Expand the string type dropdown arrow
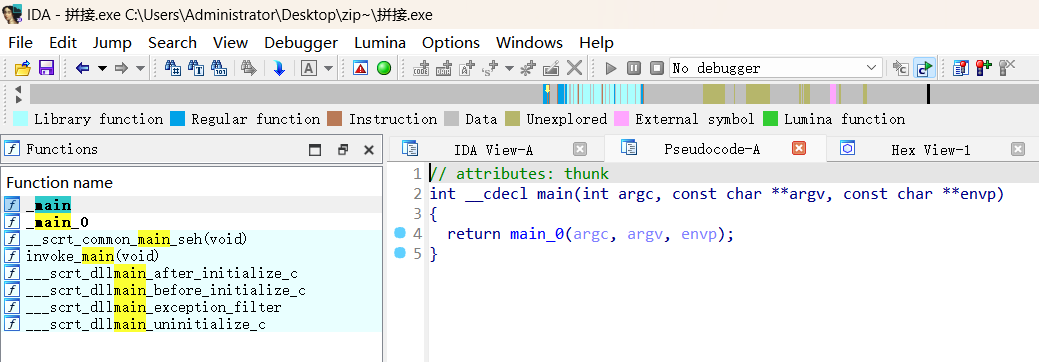 (x=509, y=68)
